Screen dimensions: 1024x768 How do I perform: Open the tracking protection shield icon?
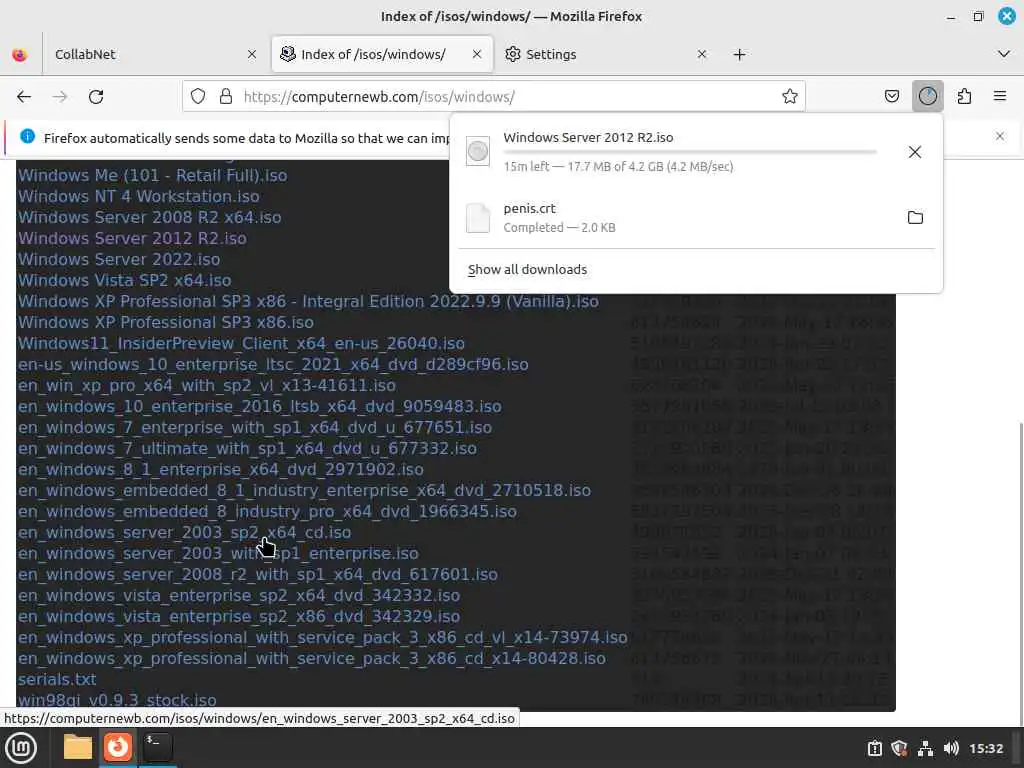pos(198,97)
